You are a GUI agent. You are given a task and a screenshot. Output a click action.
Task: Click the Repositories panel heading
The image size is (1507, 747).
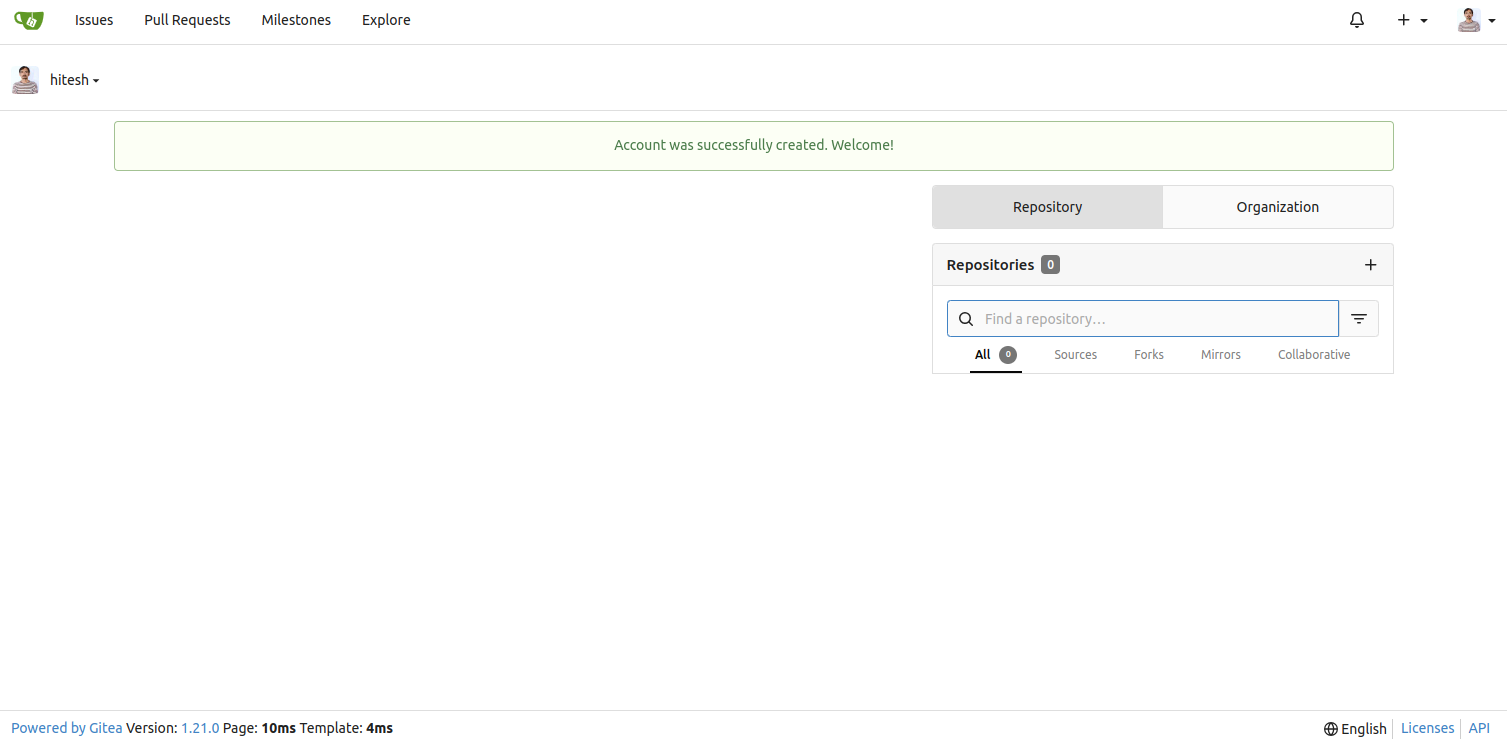point(990,265)
